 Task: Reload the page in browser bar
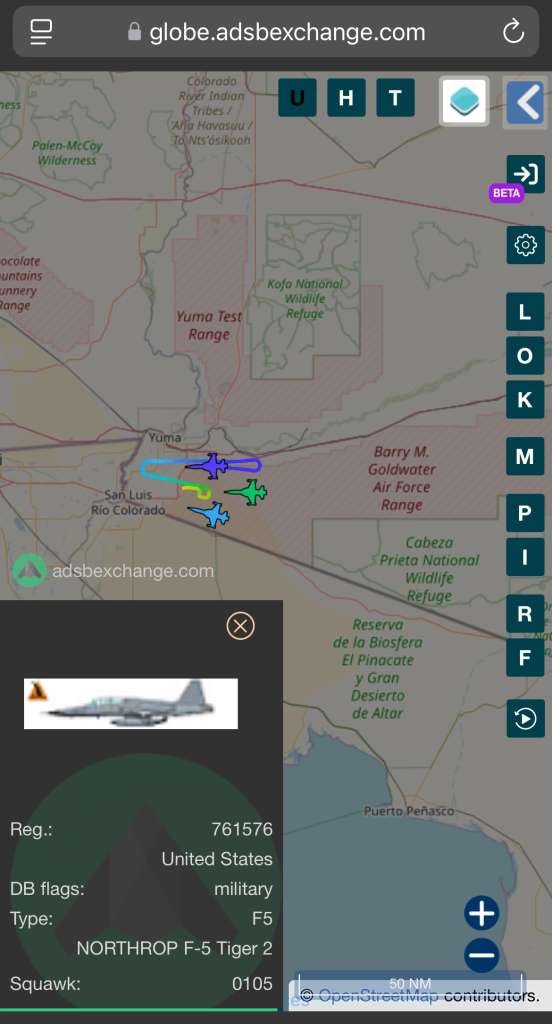[513, 31]
